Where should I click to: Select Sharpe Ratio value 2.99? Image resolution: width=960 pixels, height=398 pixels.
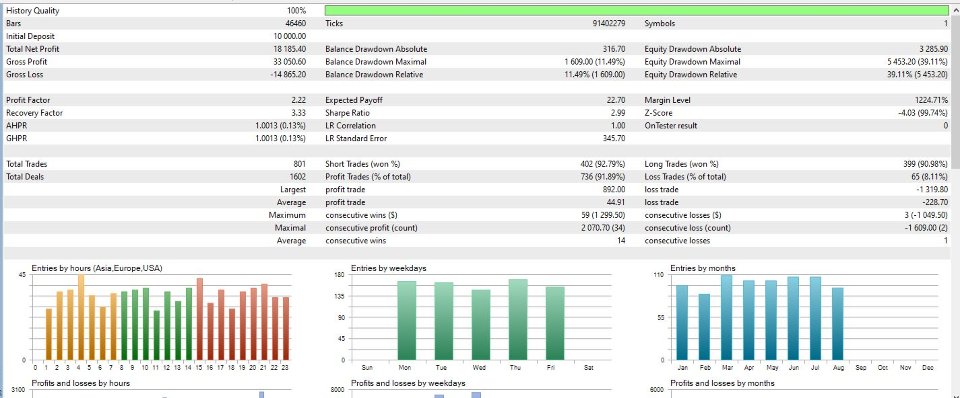pos(618,113)
